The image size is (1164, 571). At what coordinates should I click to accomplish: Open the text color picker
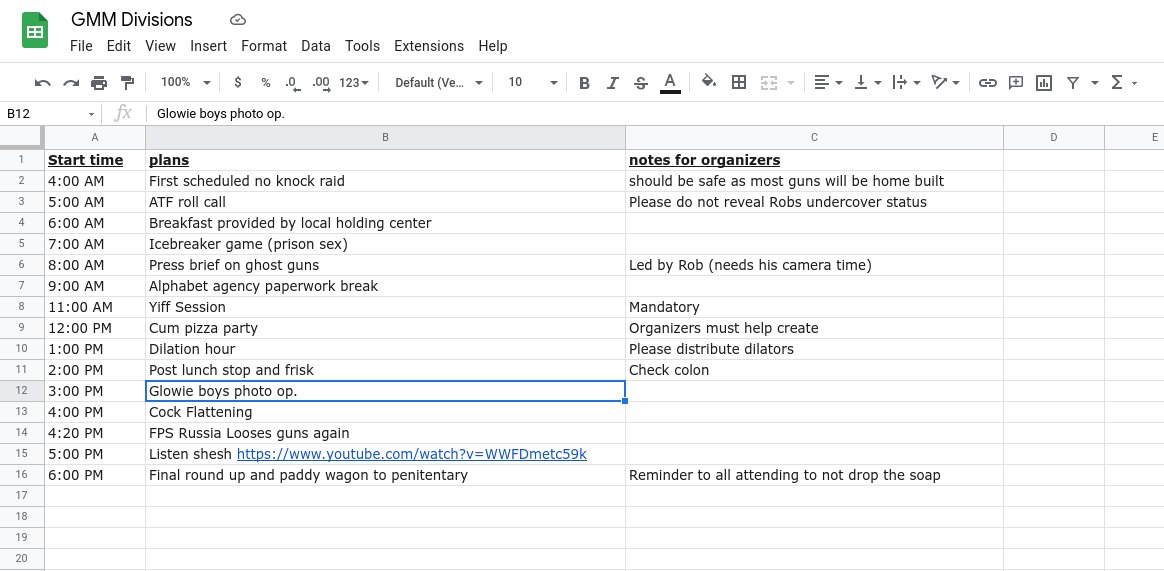click(x=670, y=82)
